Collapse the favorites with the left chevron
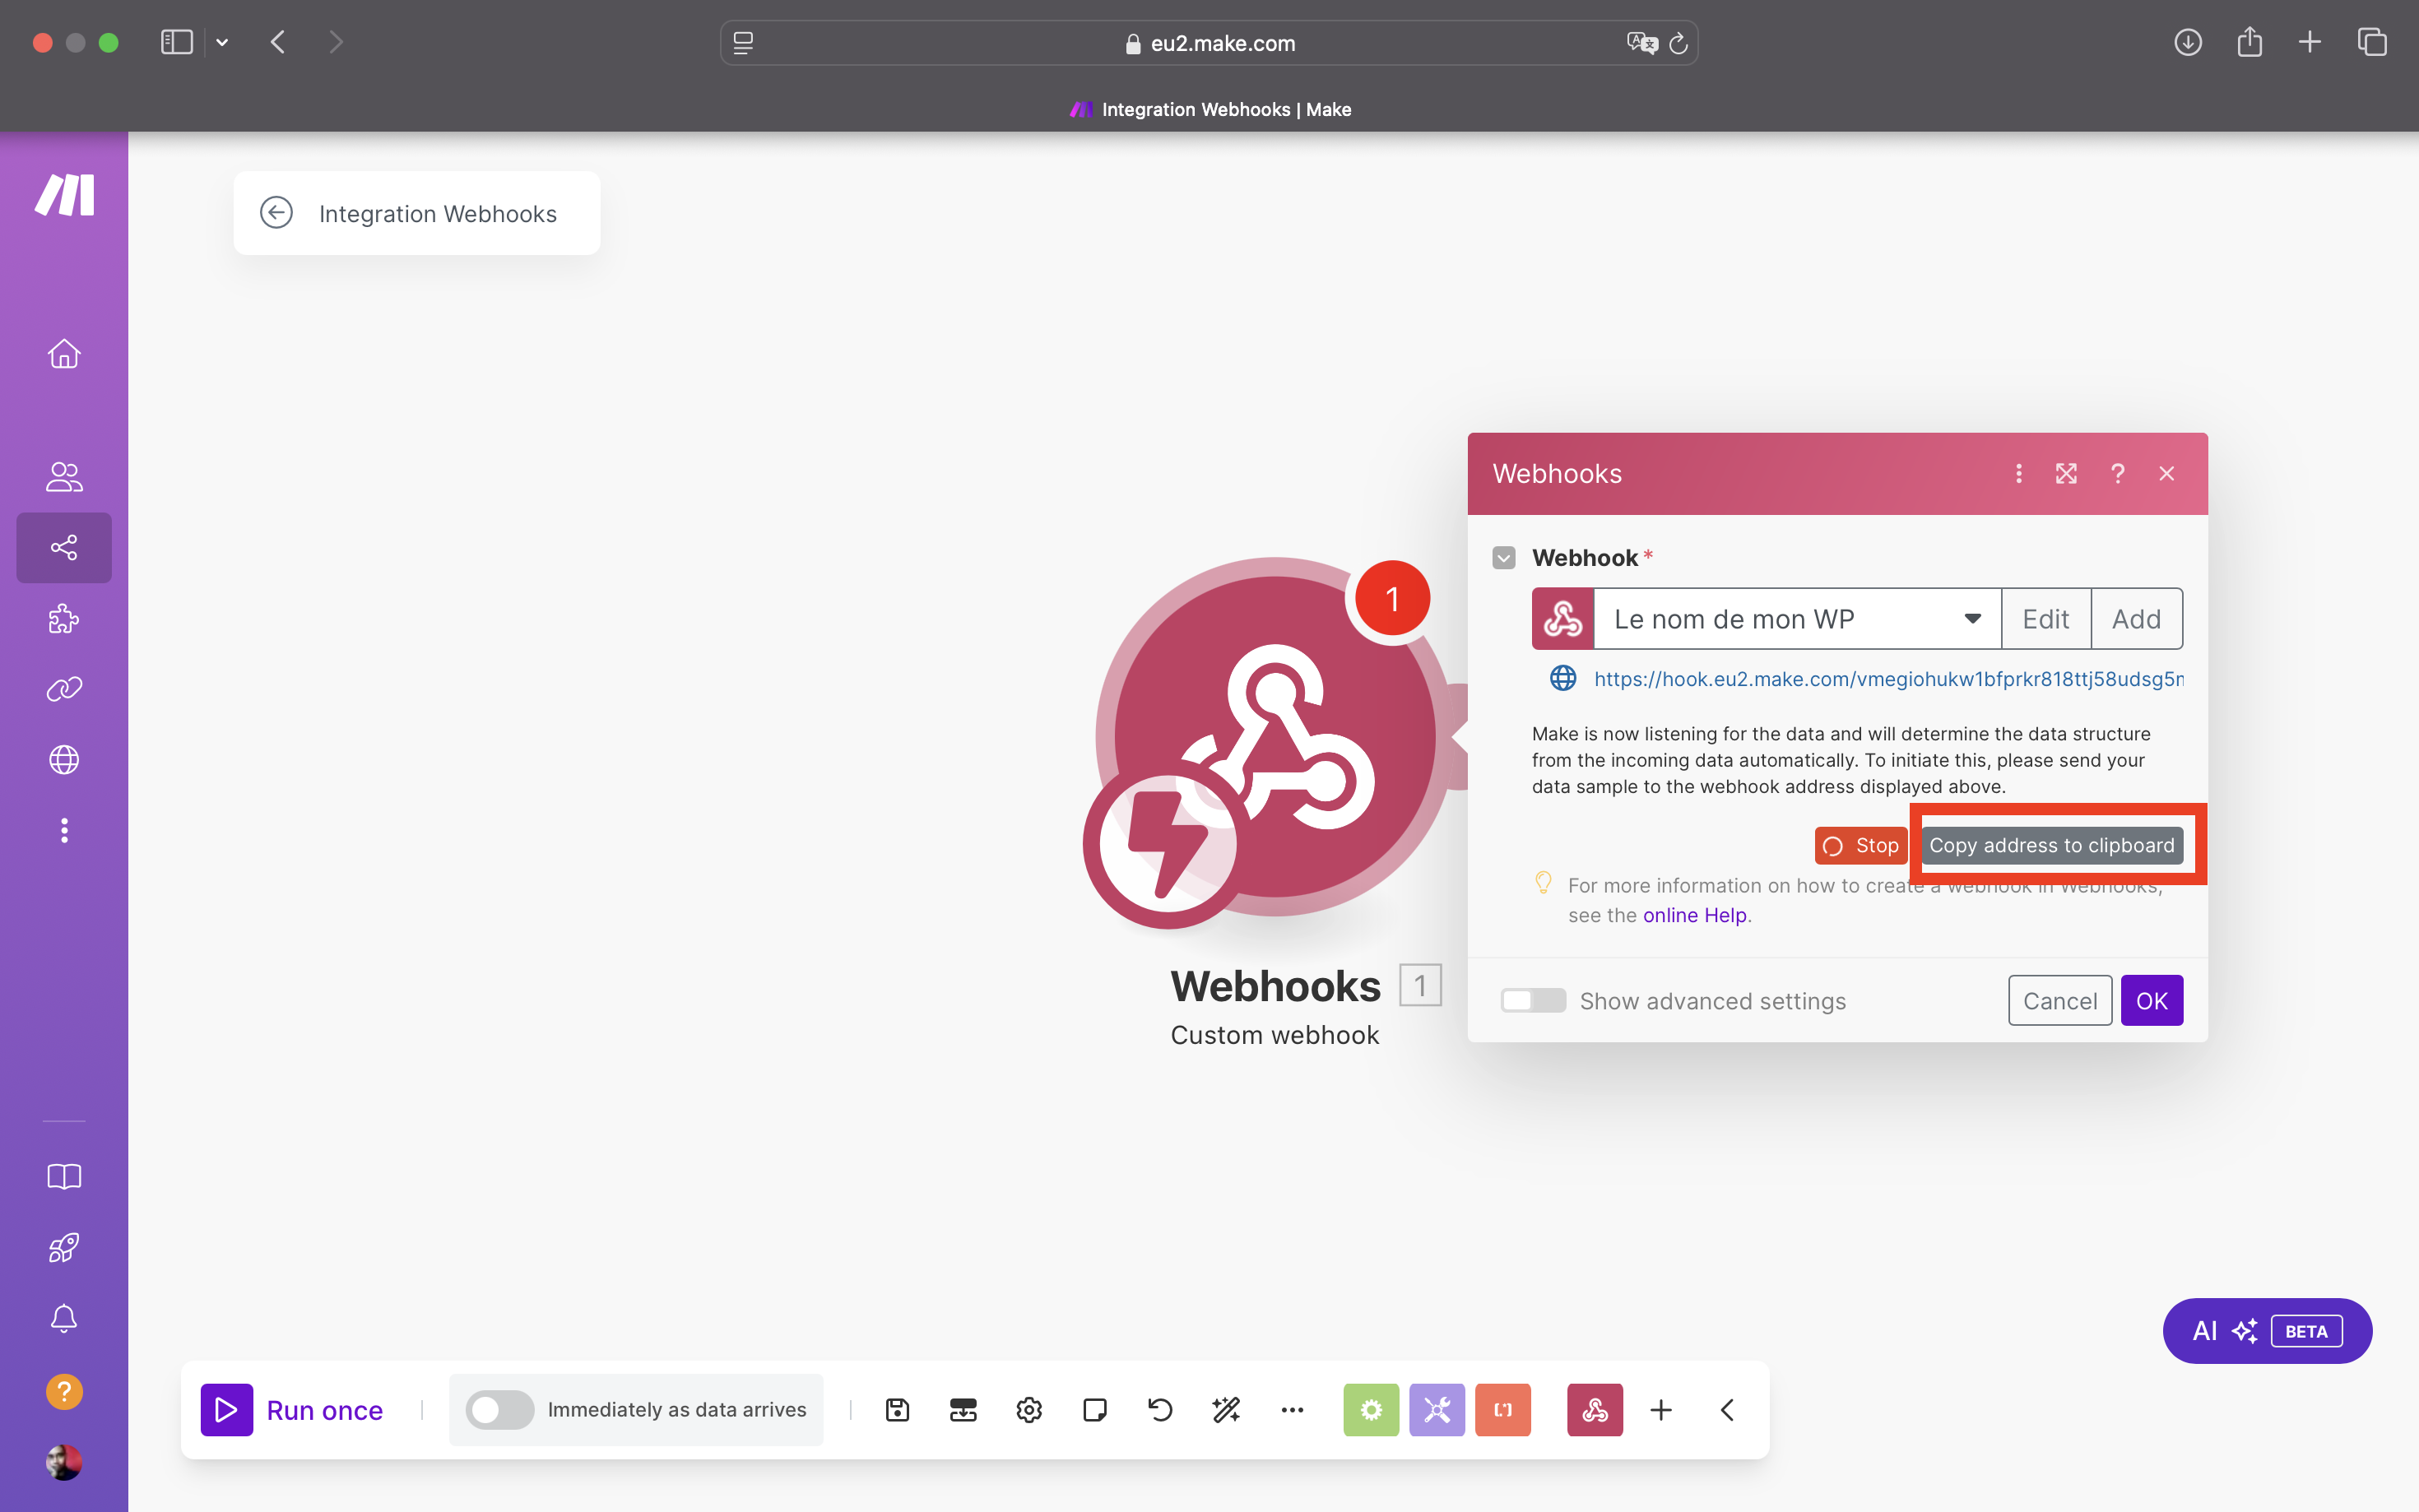 (1727, 1410)
